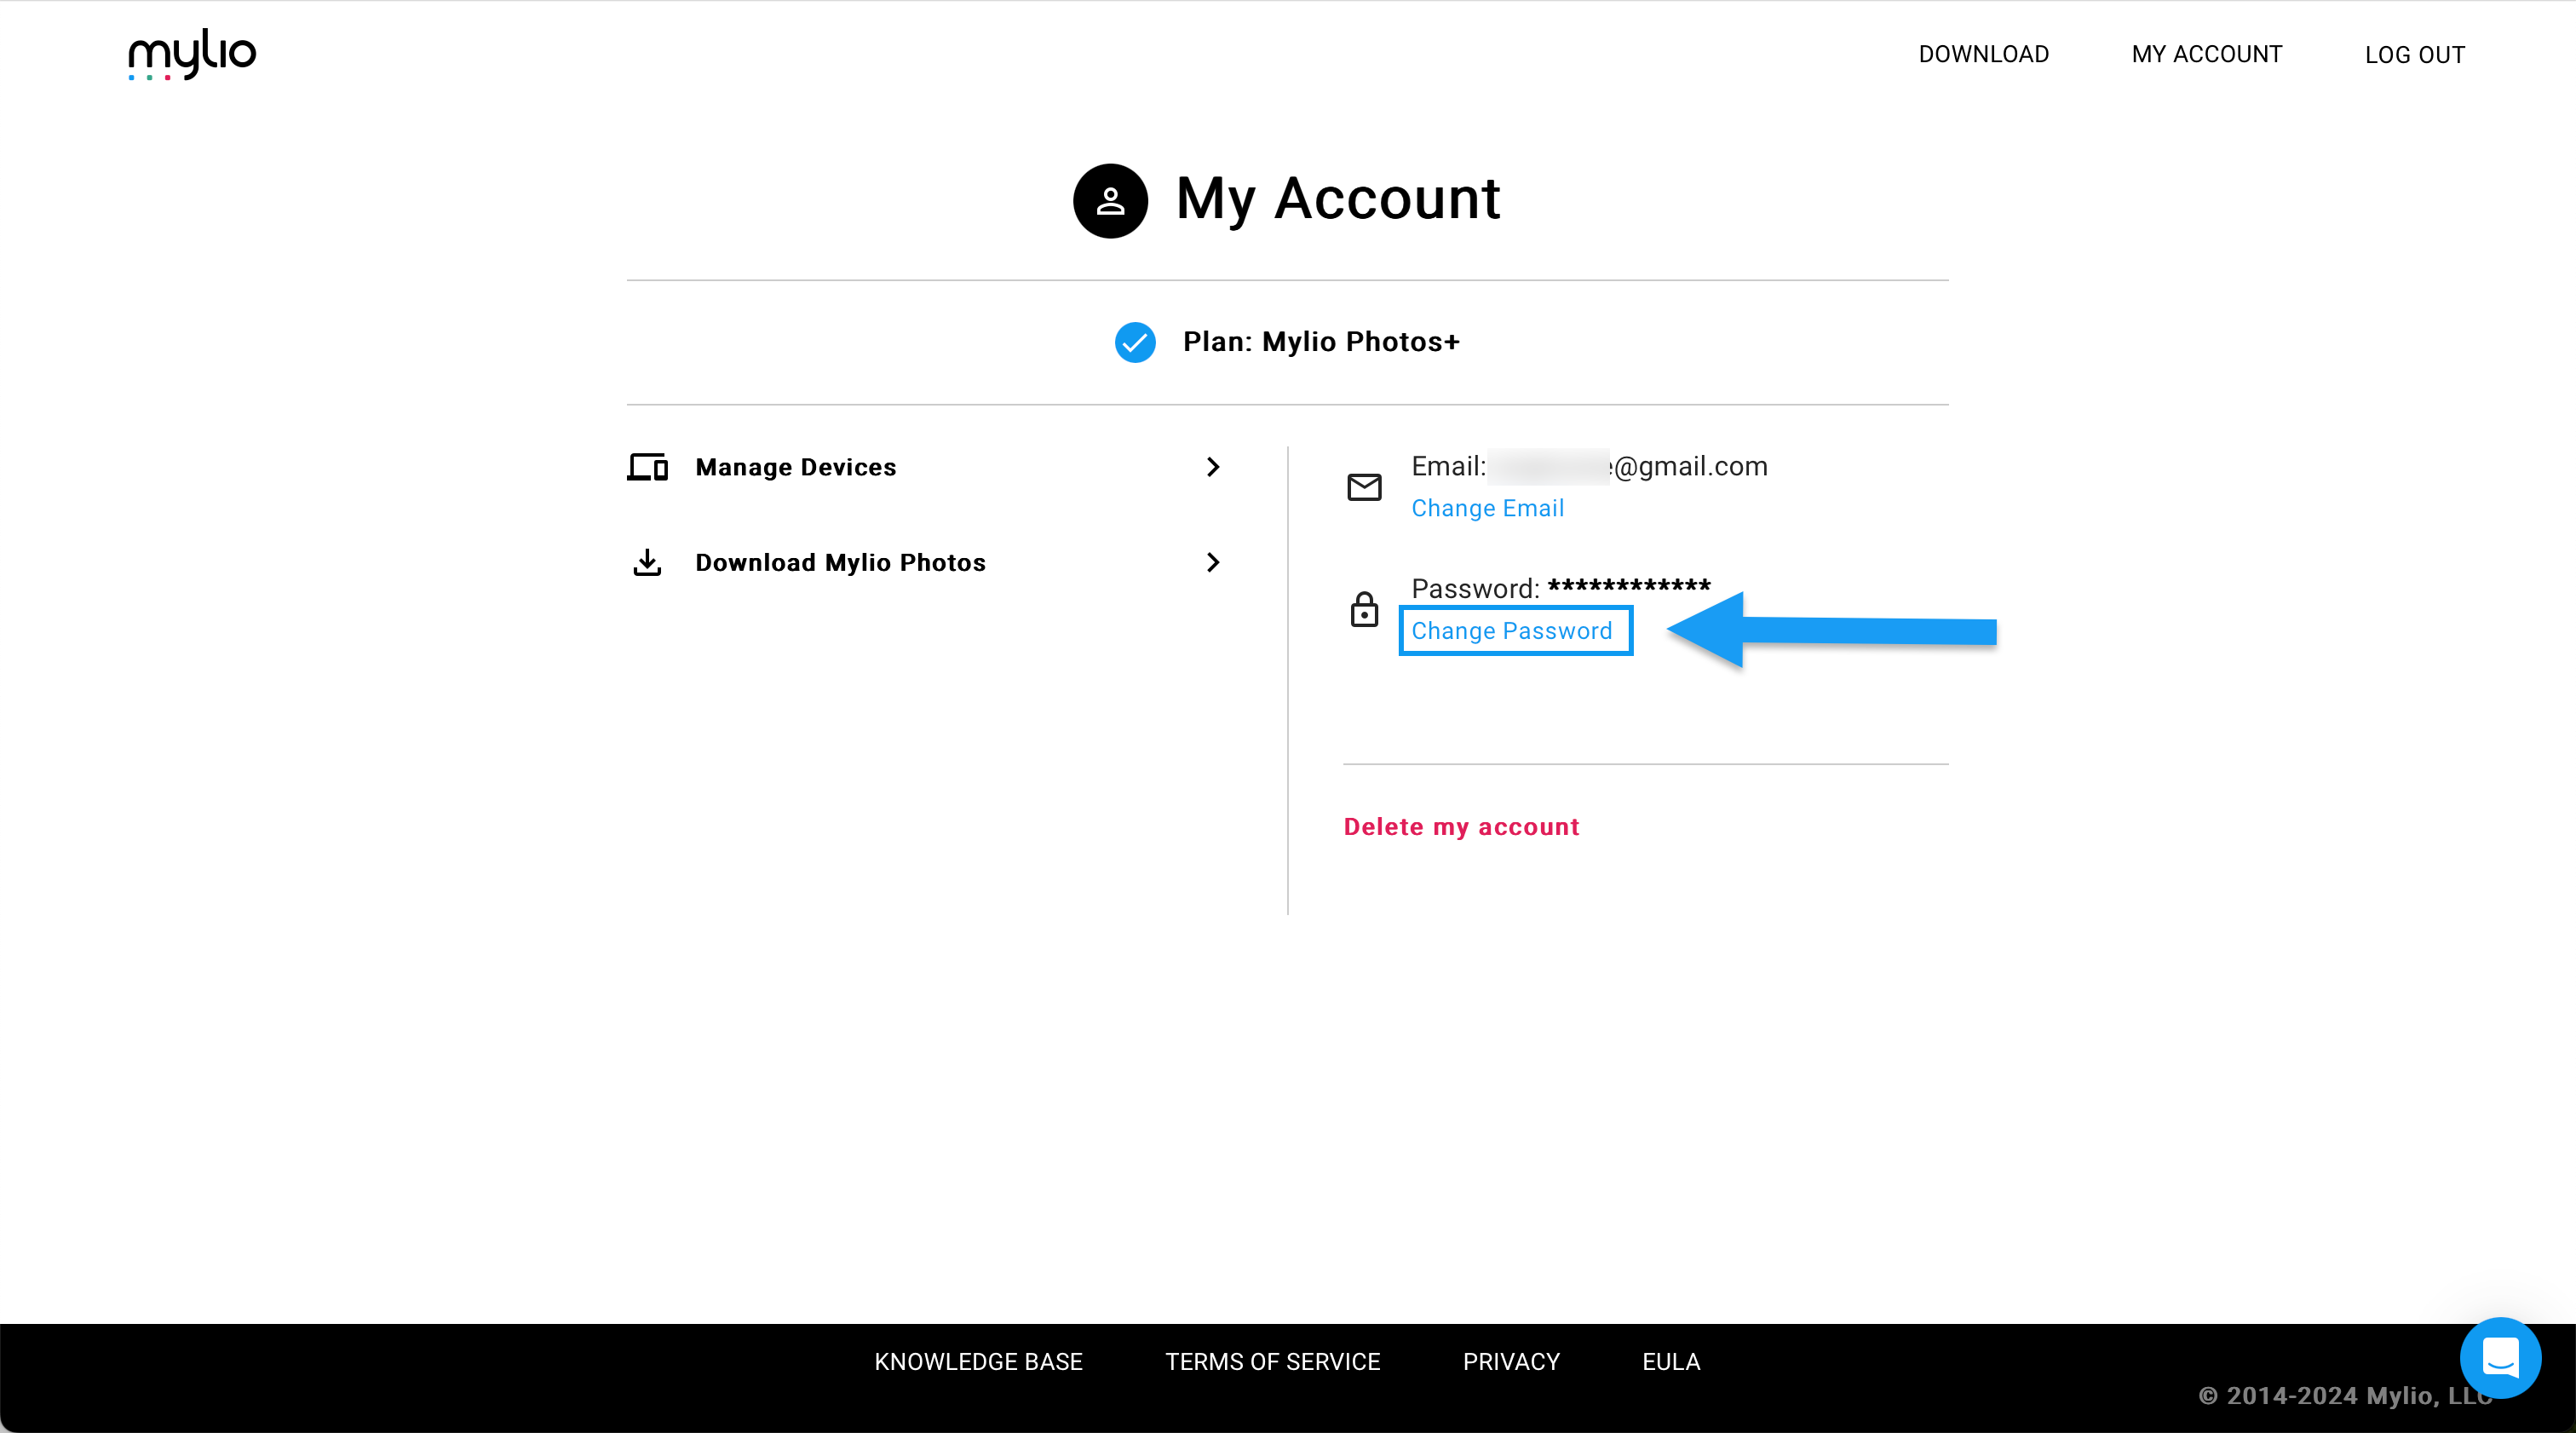This screenshot has height=1433, width=2576.
Task: Click the profile avatar icon
Action: (x=1110, y=201)
